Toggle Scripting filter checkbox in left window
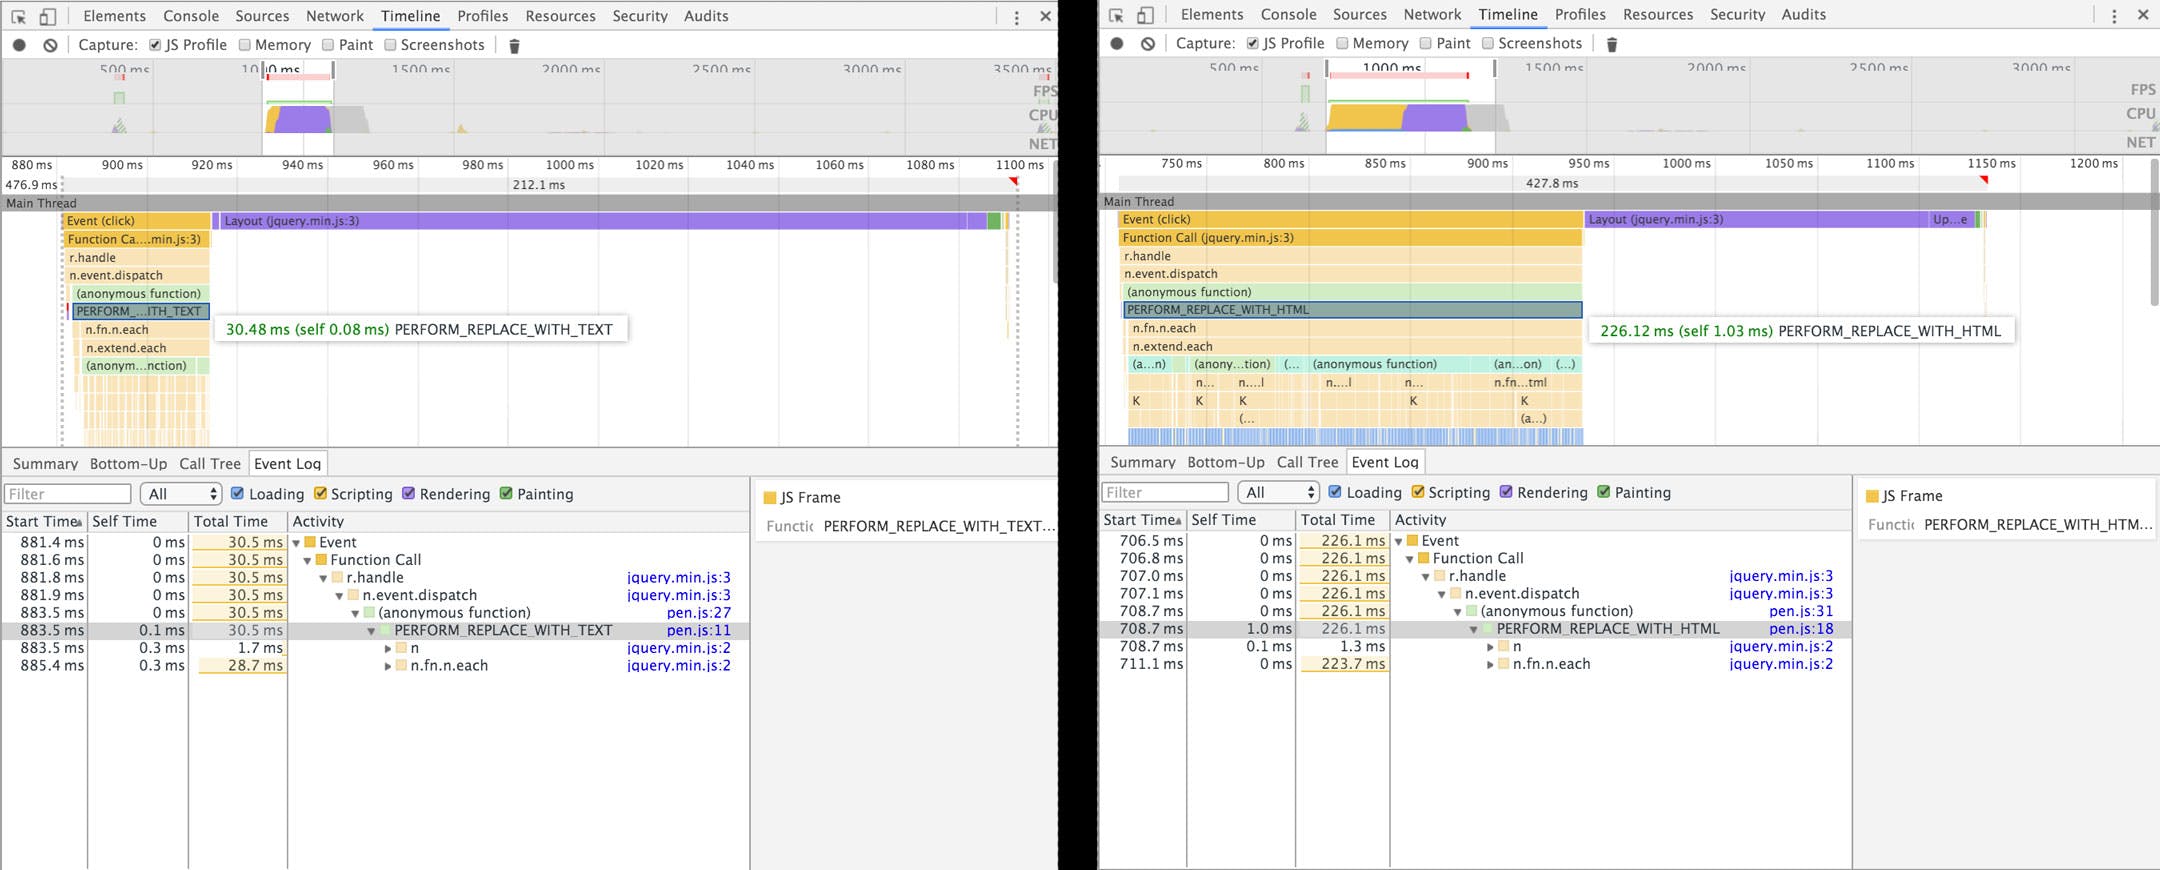Screen dimensions: 2160x870 tap(320, 493)
